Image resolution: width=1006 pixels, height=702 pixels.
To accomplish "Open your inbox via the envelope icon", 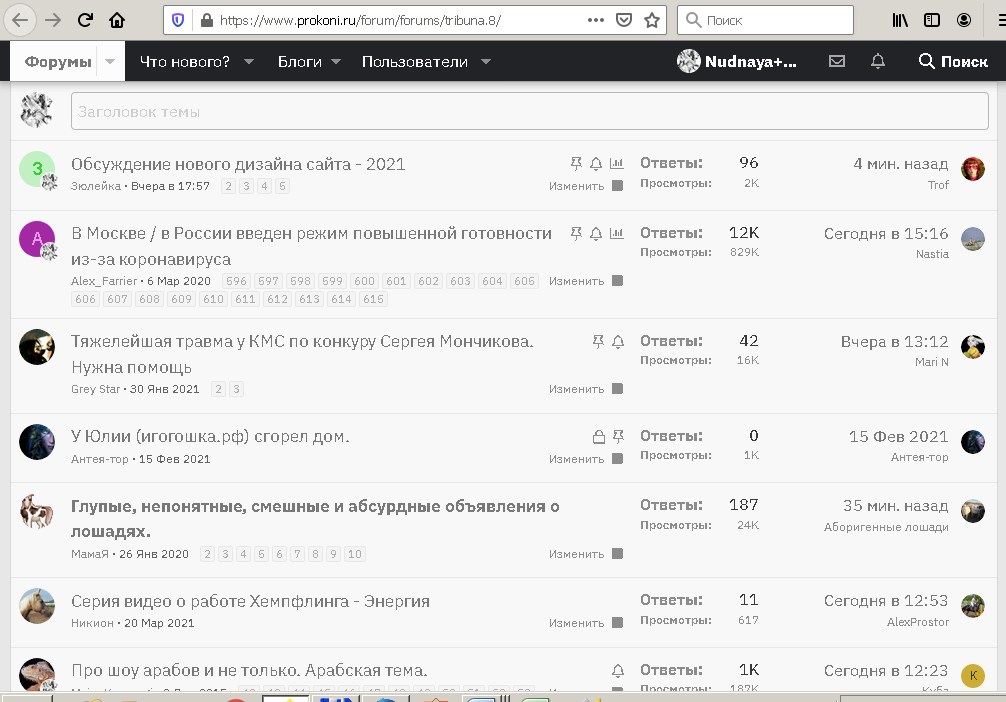I will tap(836, 61).
